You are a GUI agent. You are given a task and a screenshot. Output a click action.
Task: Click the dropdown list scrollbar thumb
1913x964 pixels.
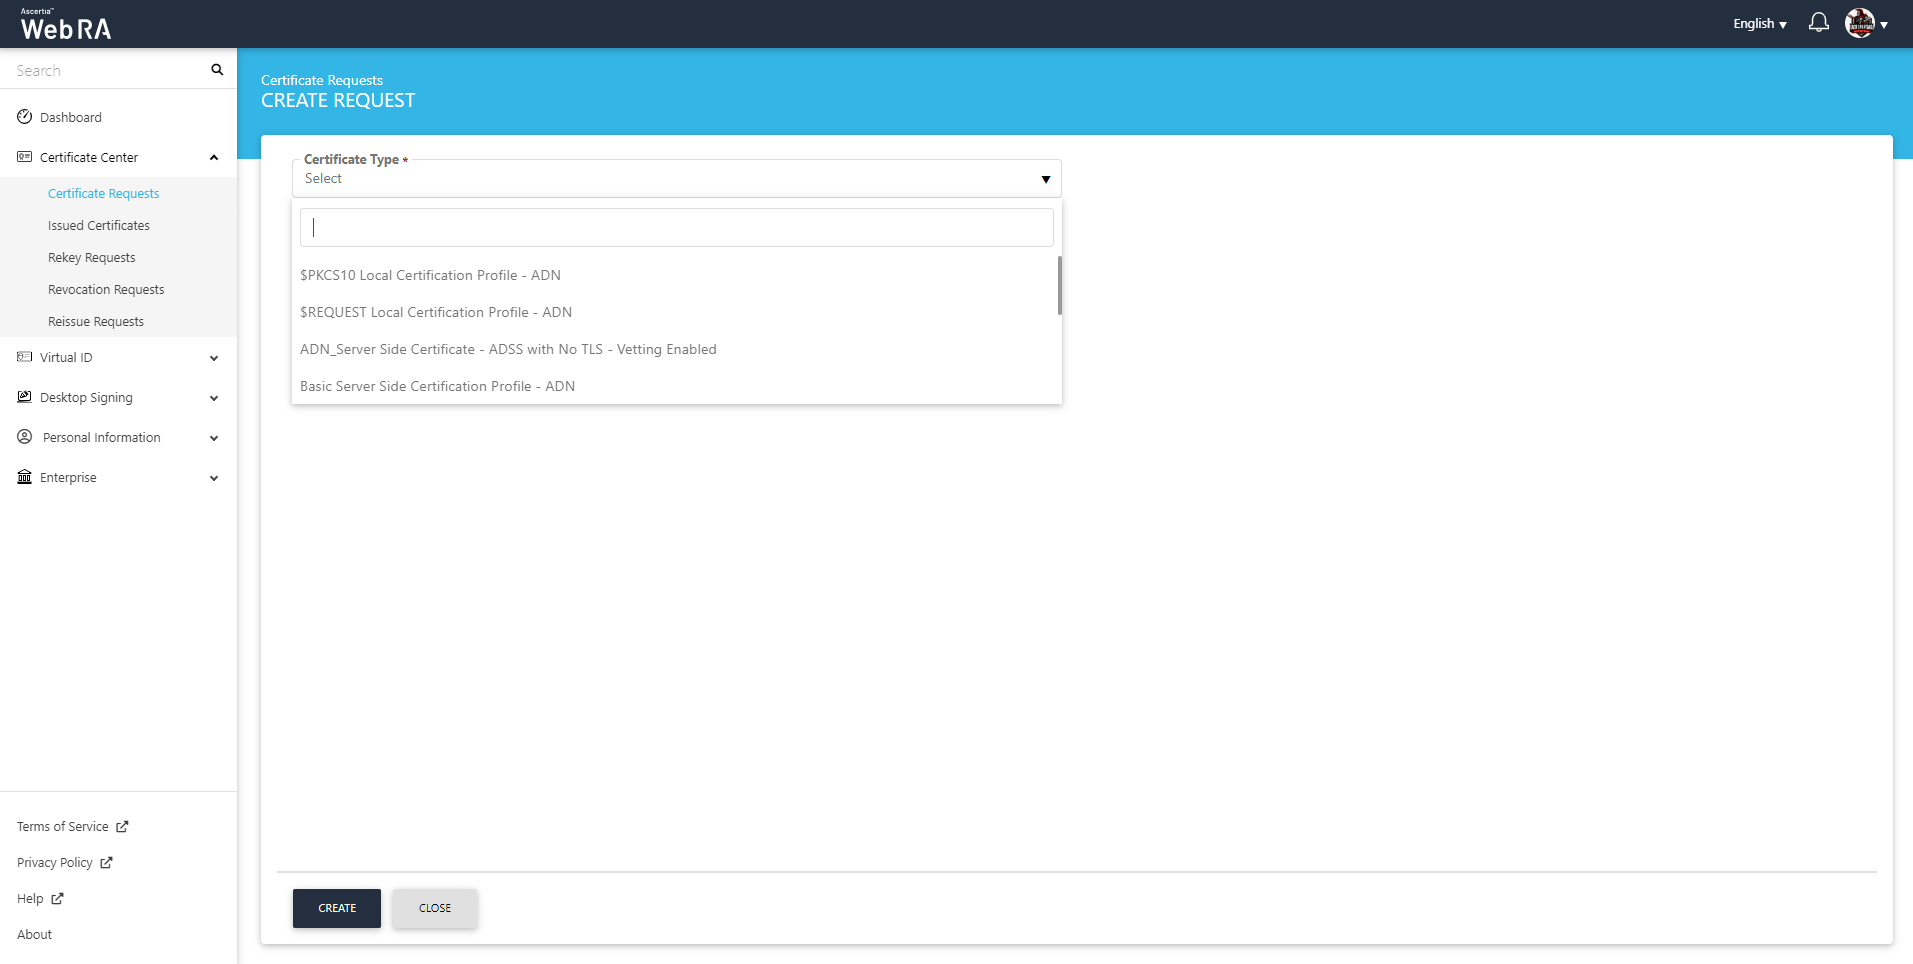click(1059, 285)
